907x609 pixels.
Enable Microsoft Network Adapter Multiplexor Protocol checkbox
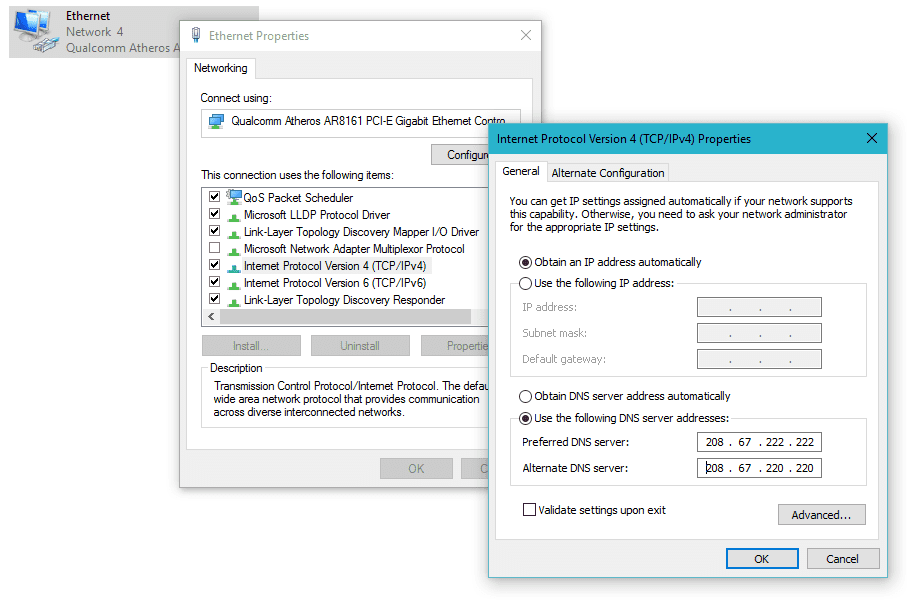[215, 248]
